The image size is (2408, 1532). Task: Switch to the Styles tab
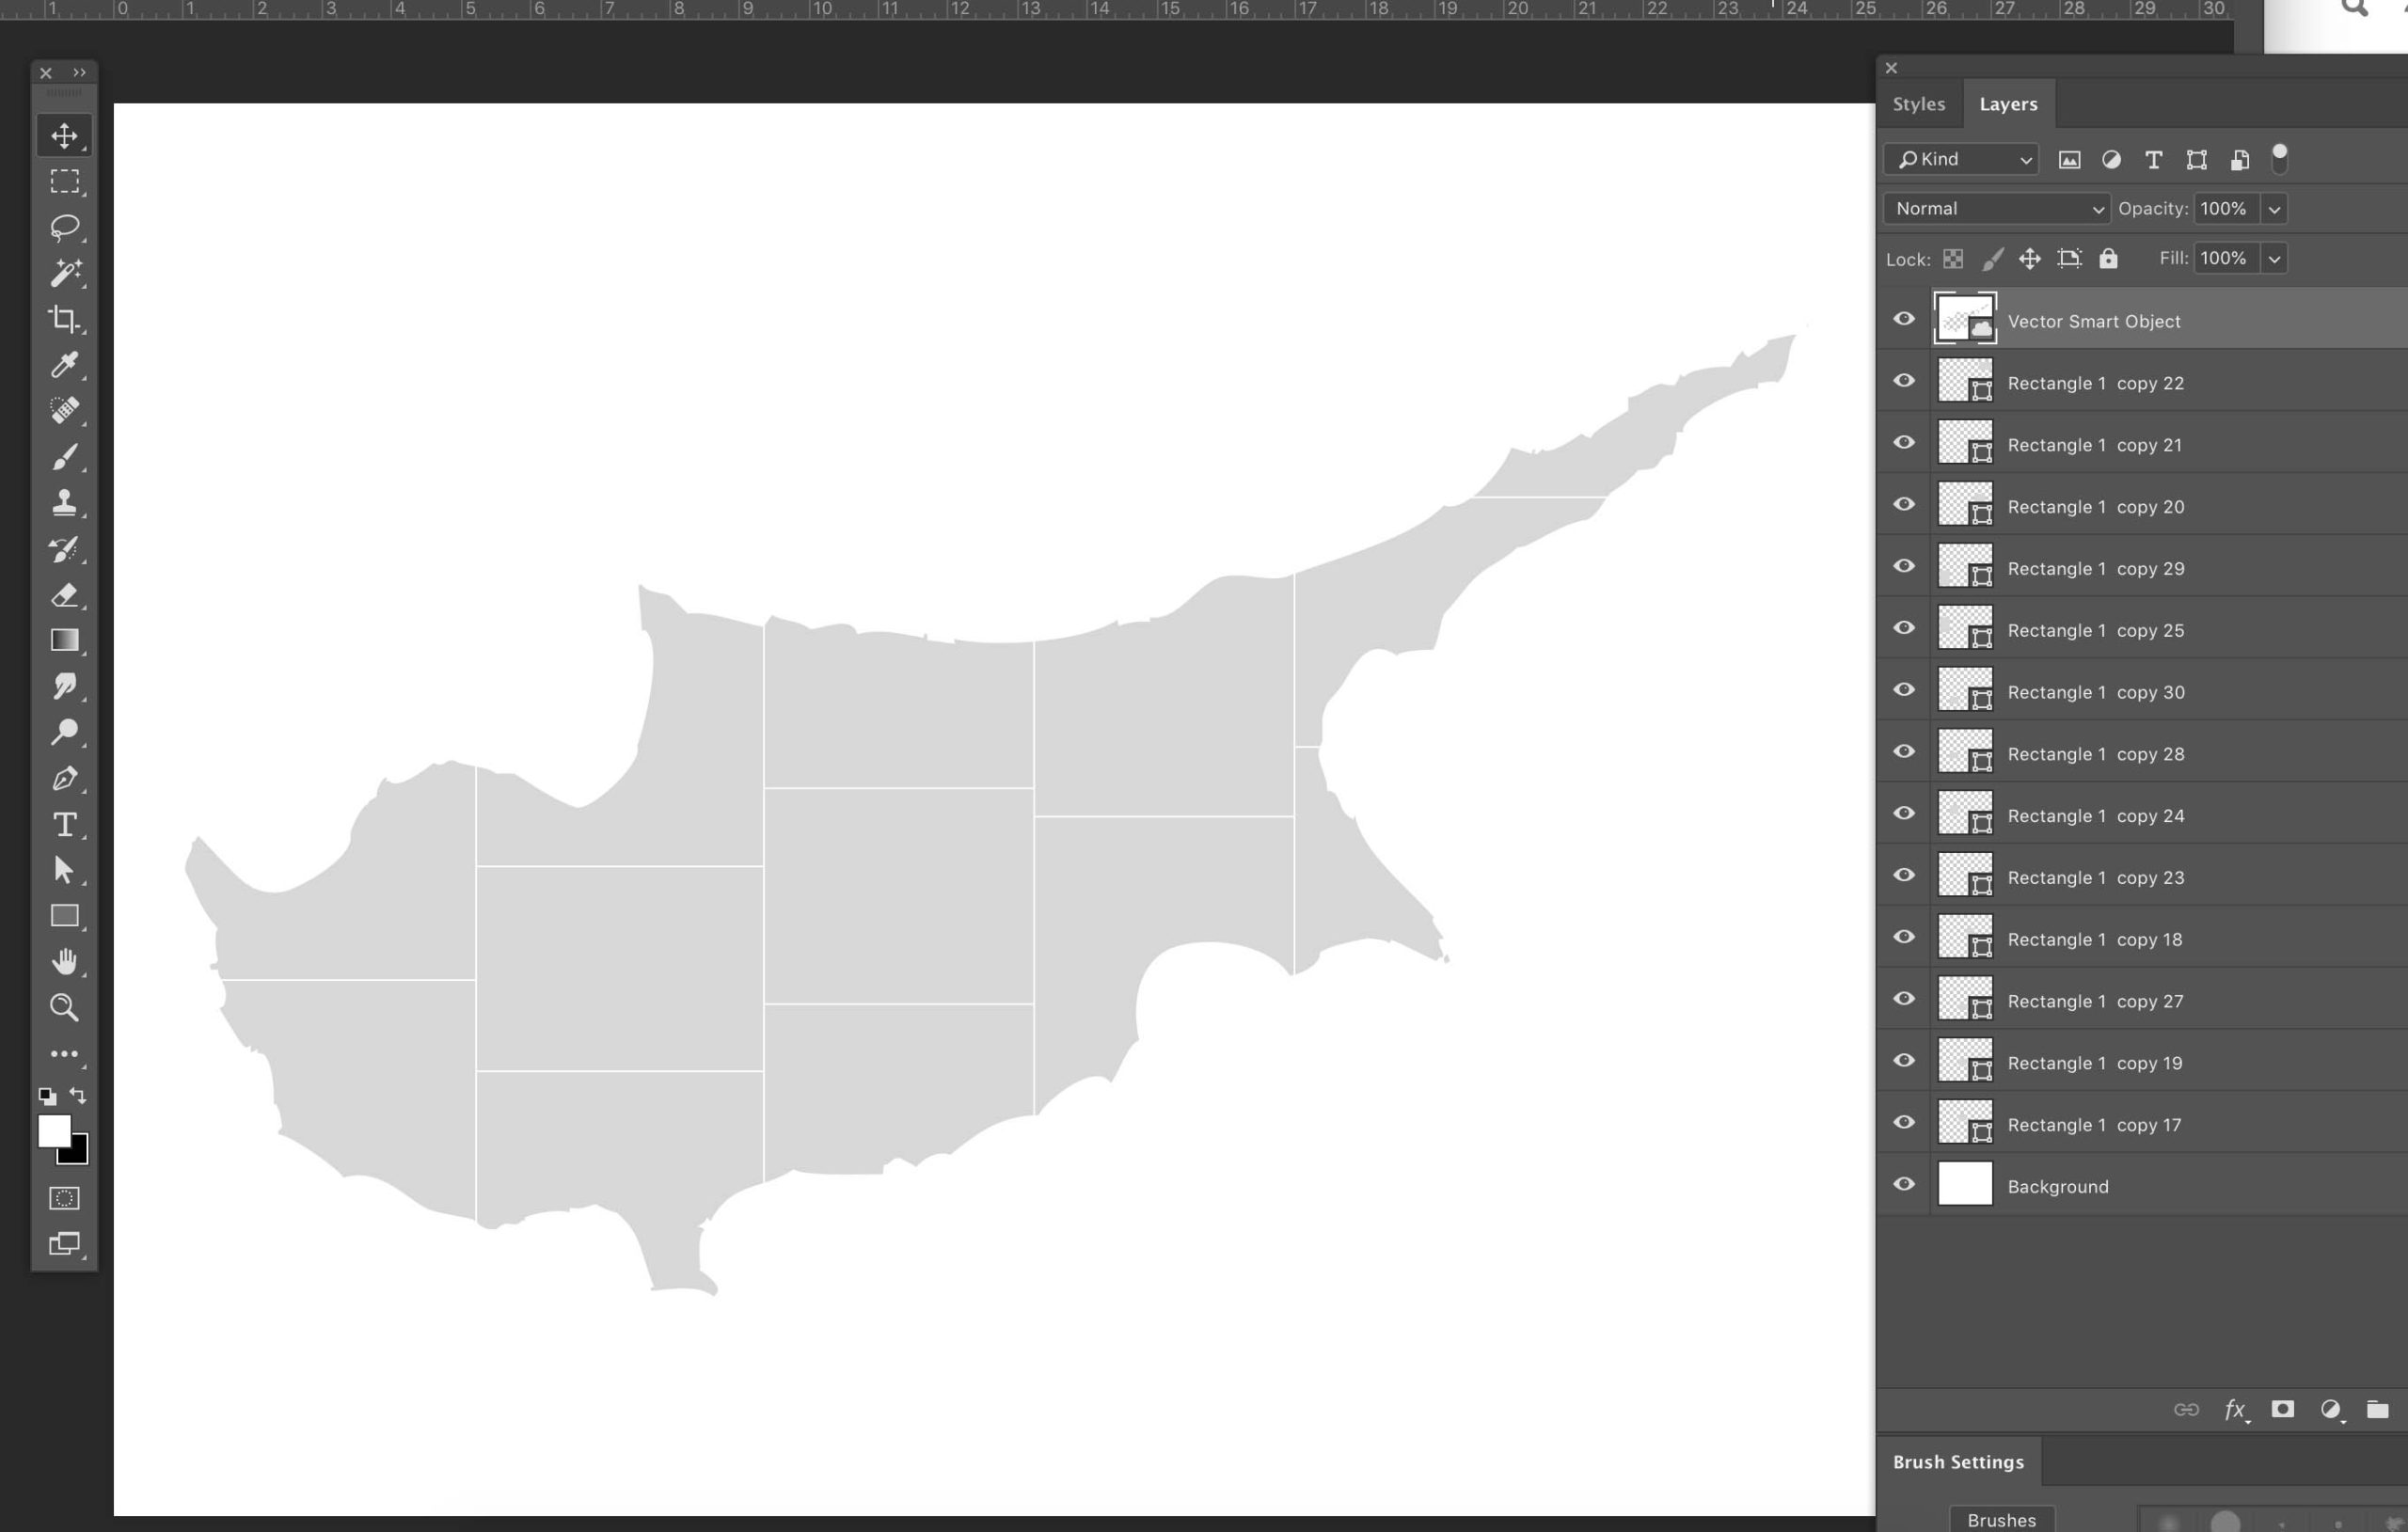(x=1918, y=104)
